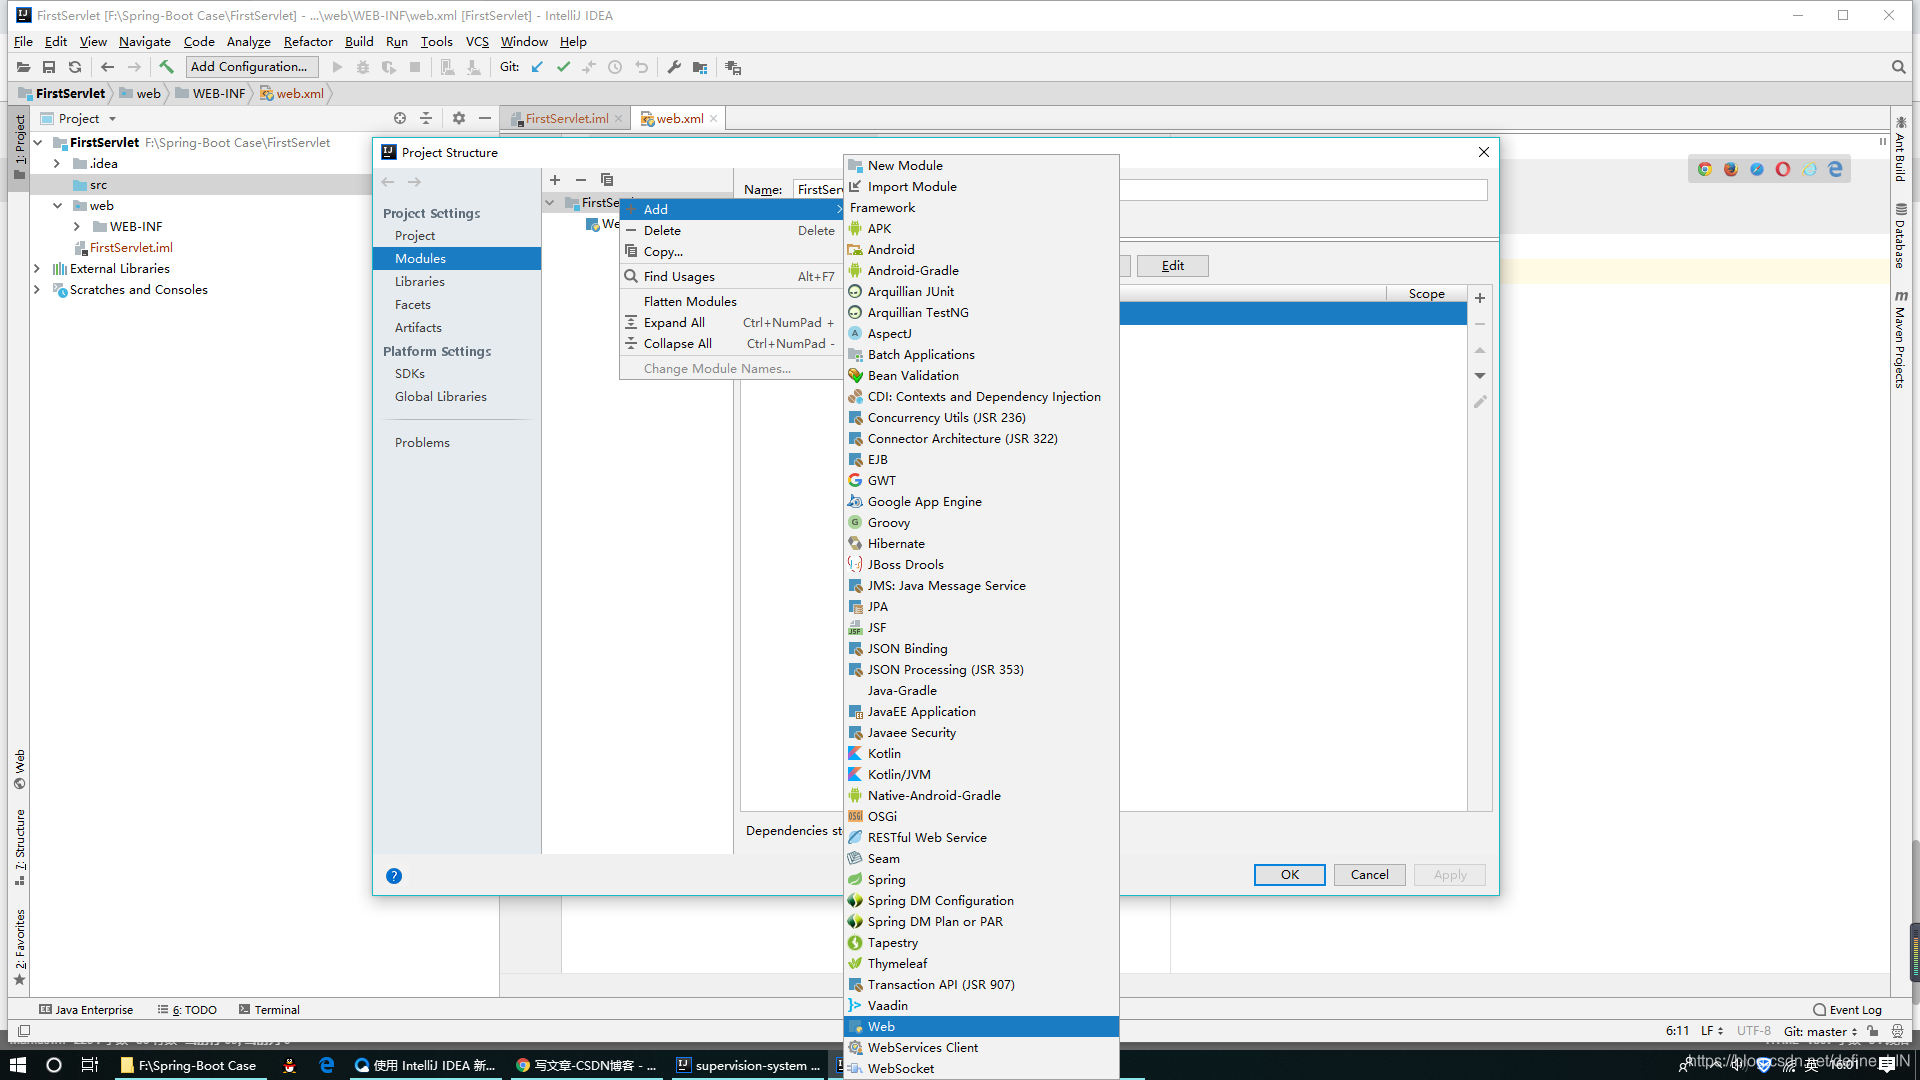This screenshot has height=1080, width=1920.
Task: Click Add Configuration button
Action: click(251, 67)
